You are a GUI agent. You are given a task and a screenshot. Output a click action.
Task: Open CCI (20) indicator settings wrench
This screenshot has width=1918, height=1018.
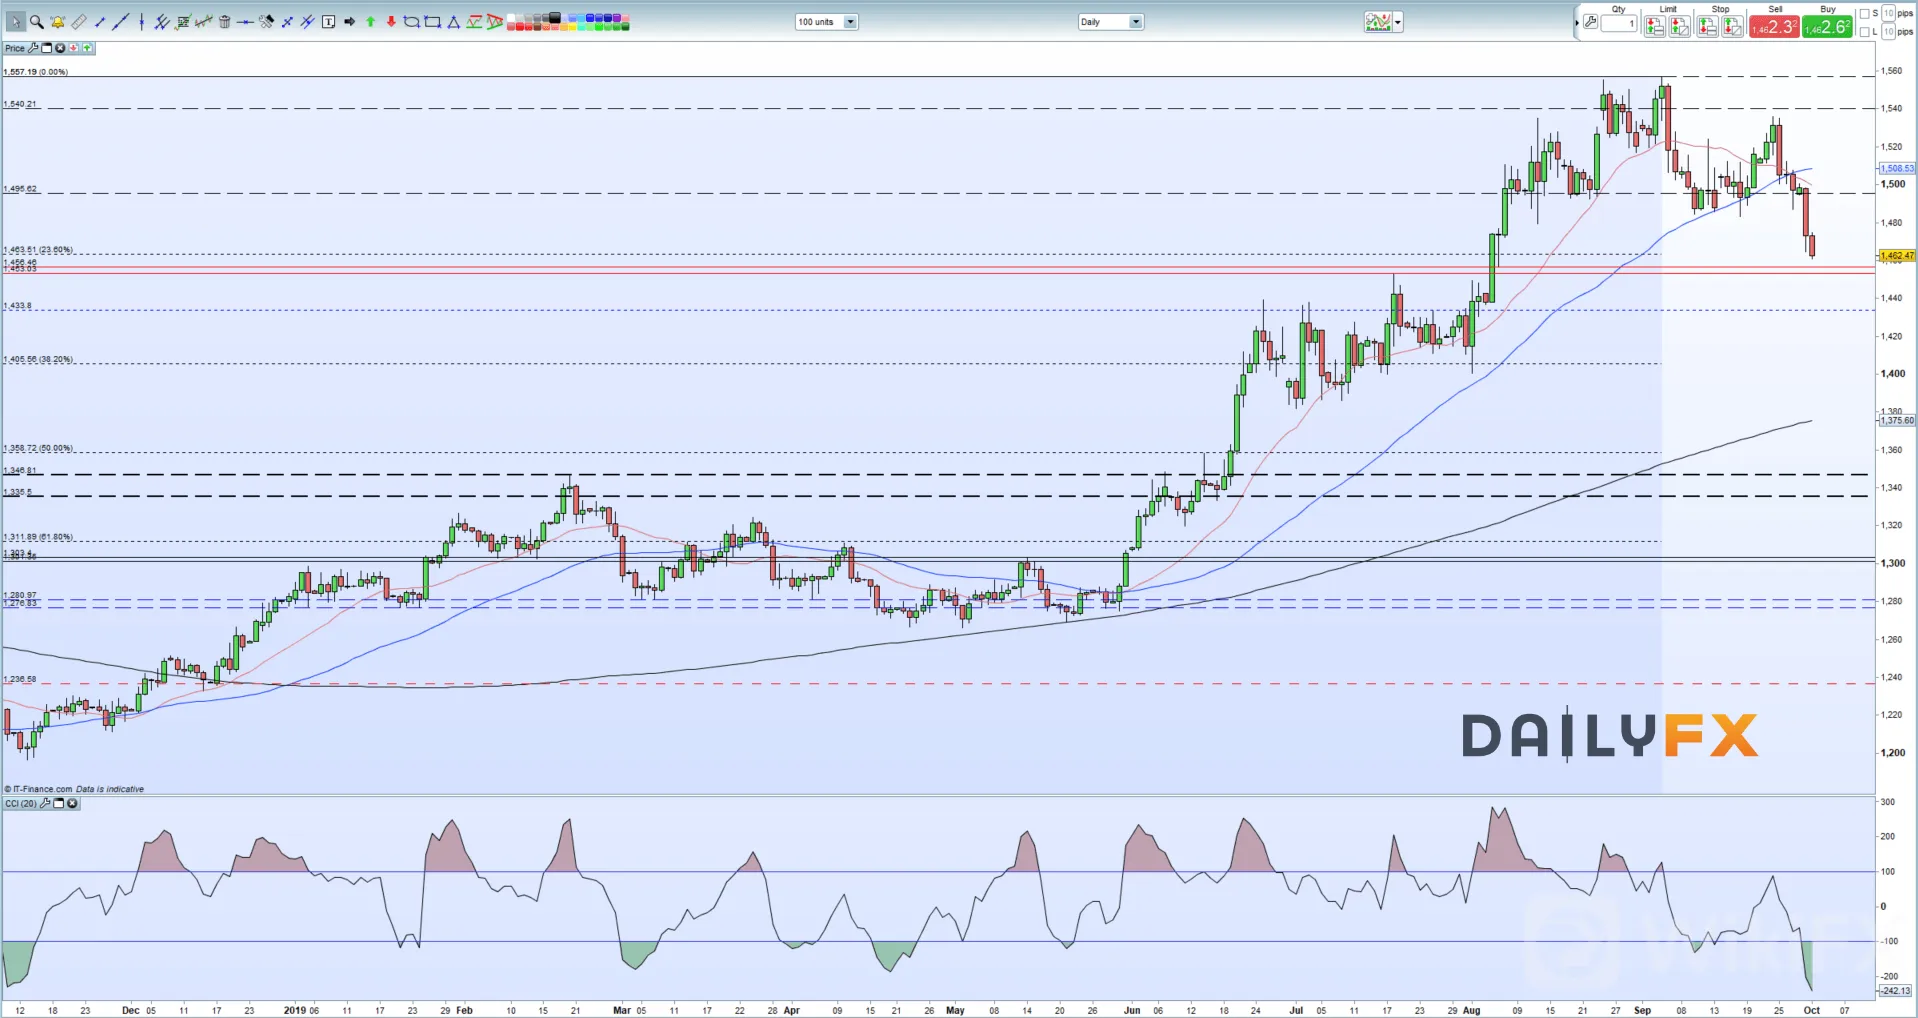[45, 803]
